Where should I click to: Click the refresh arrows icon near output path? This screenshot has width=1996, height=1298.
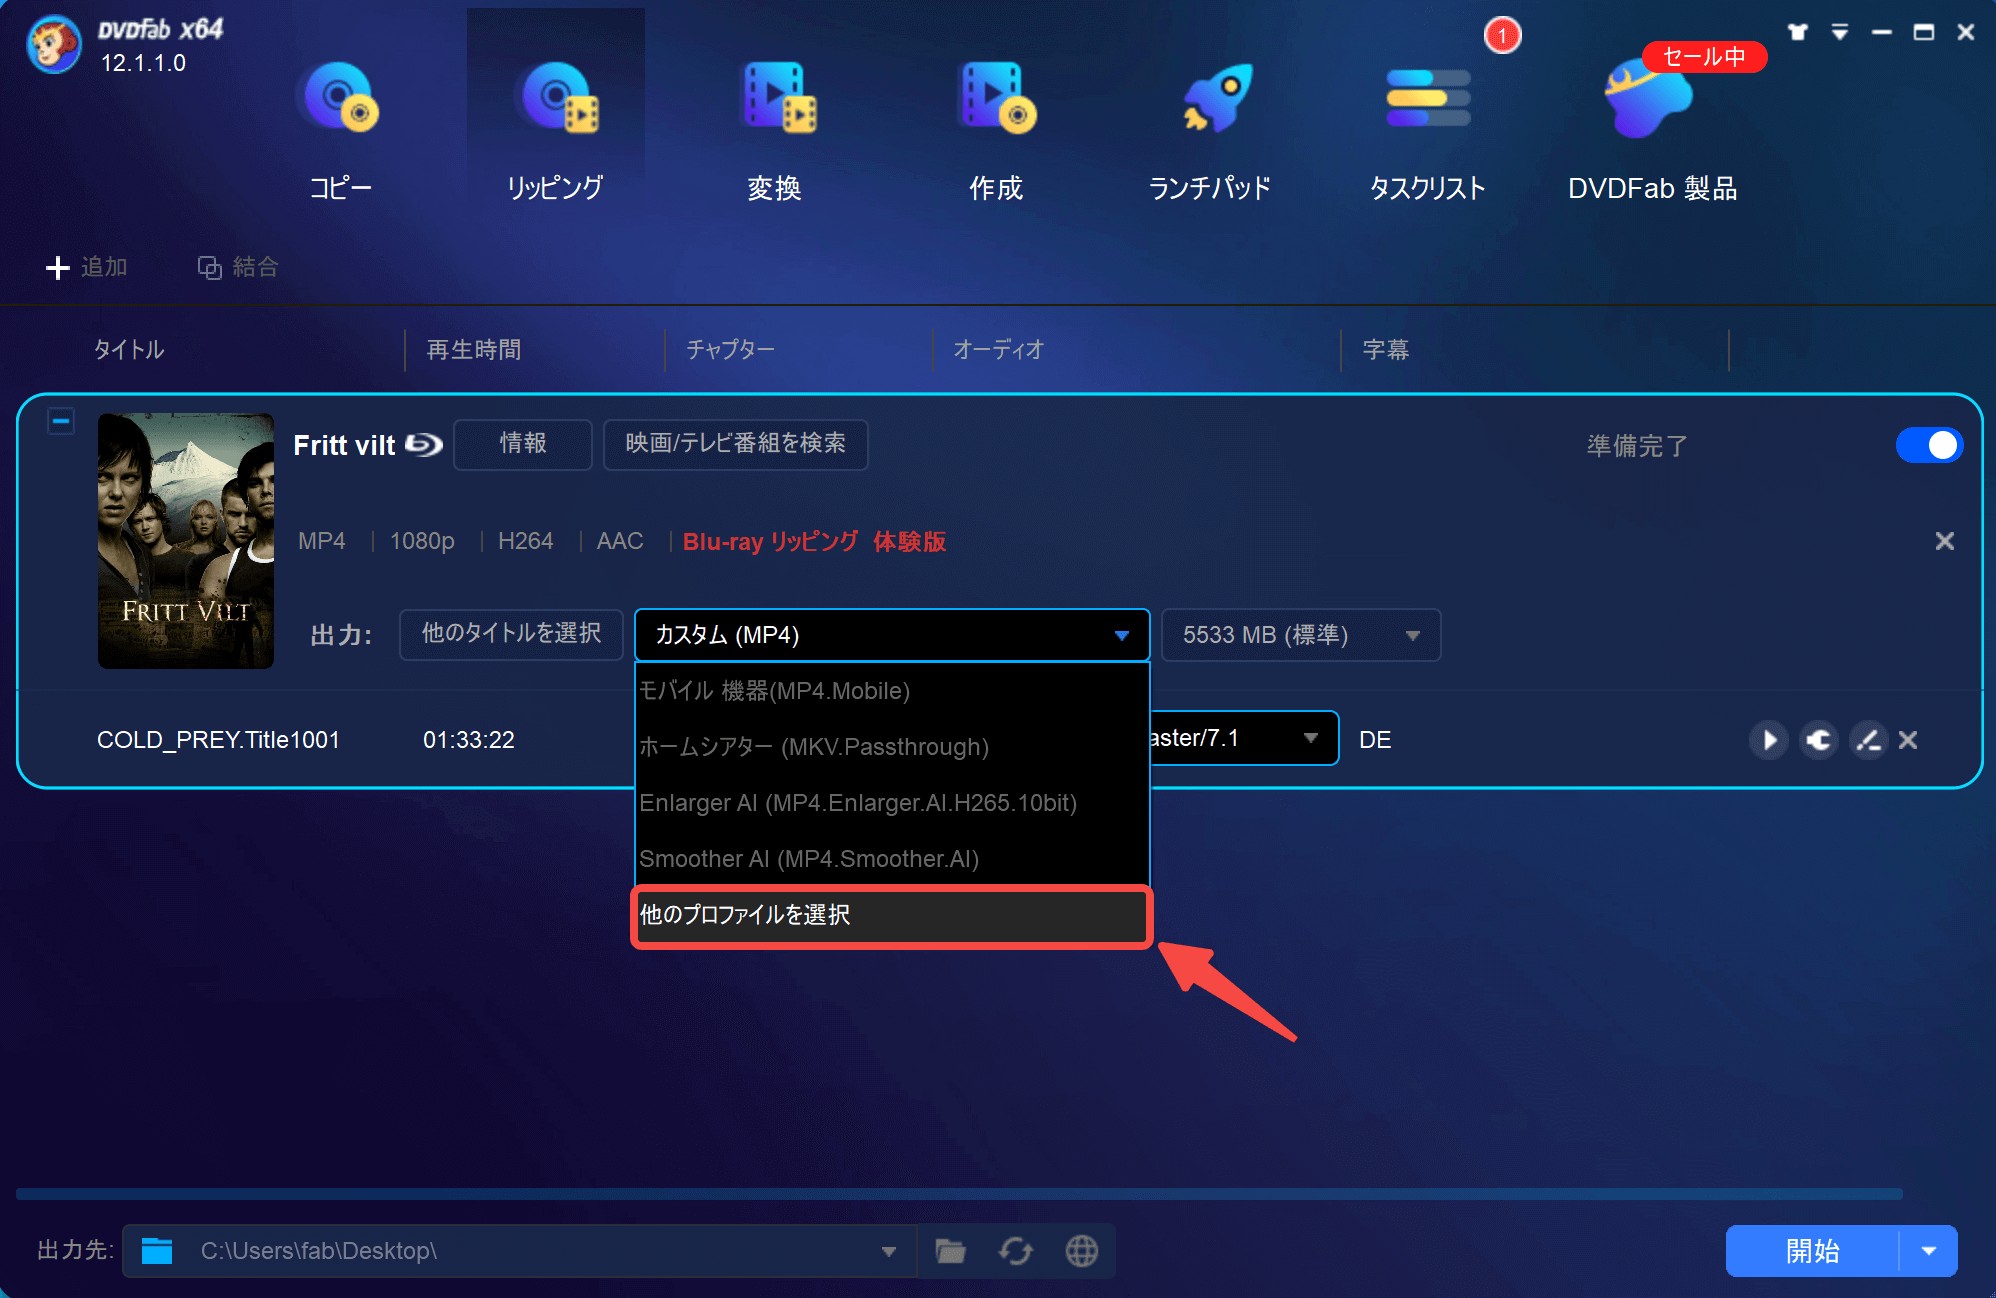[1016, 1251]
